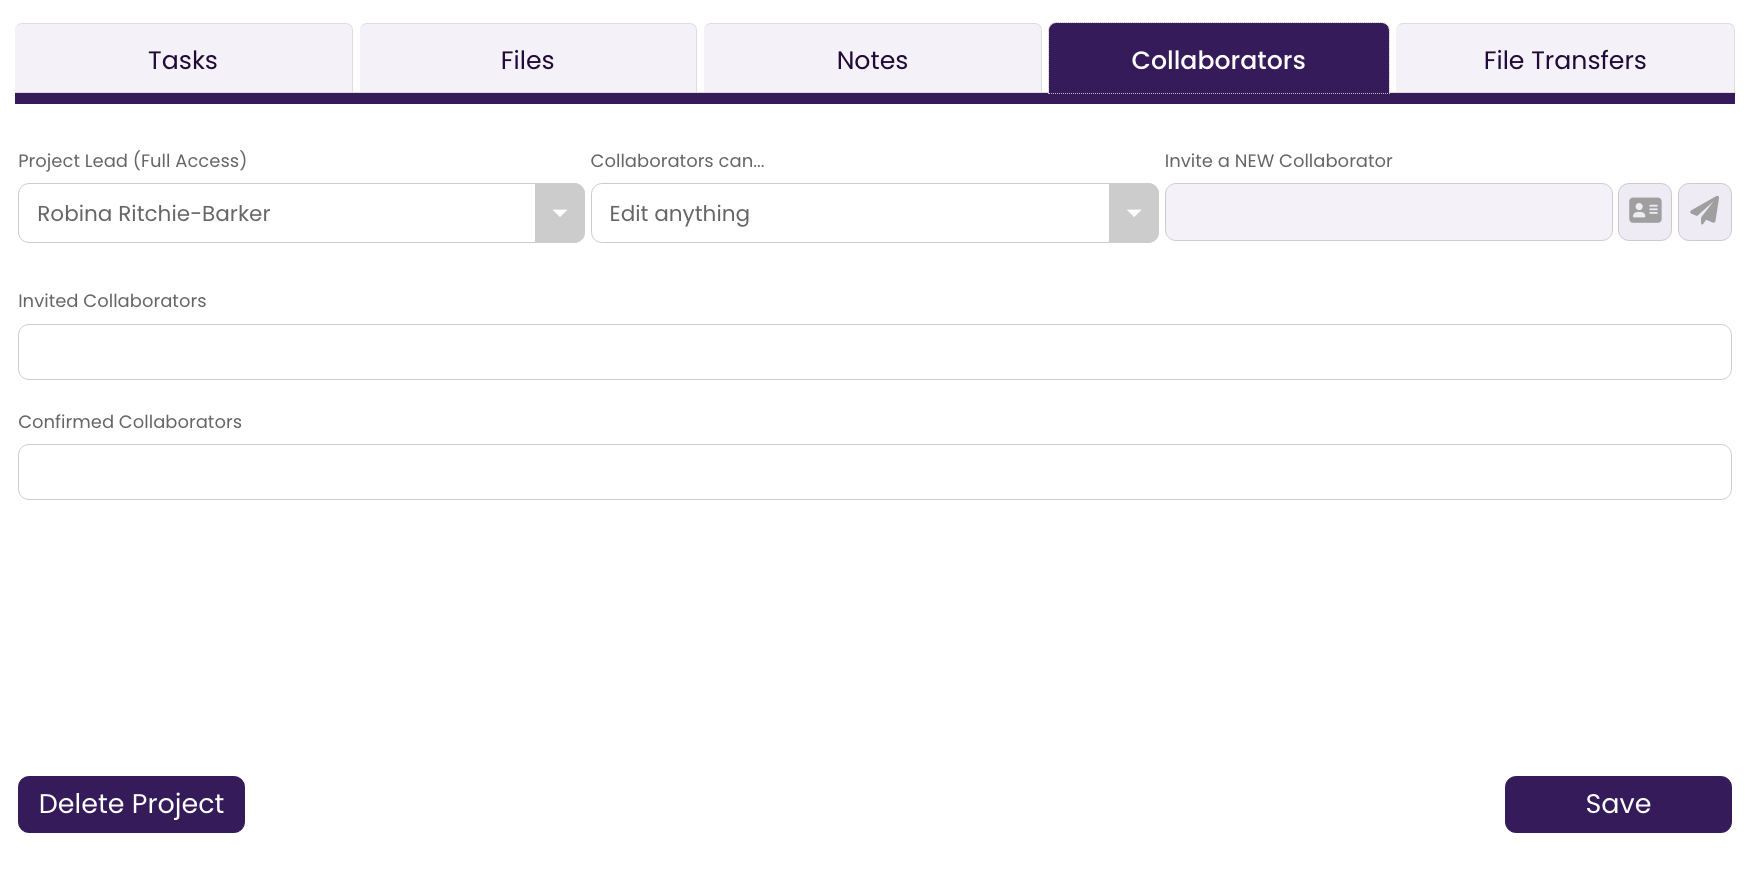1754x880 pixels.
Task: Save the project changes
Action: tap(1618, 804)
